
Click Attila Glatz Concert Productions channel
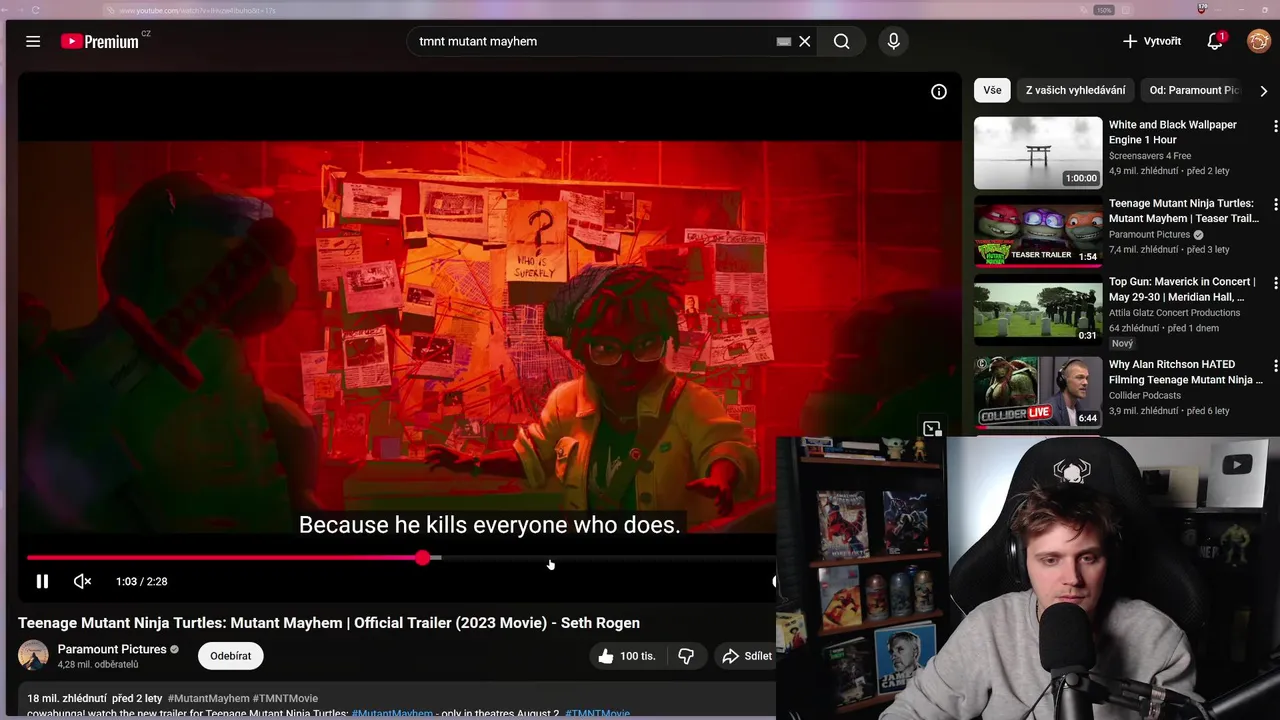coord(1174,313)
